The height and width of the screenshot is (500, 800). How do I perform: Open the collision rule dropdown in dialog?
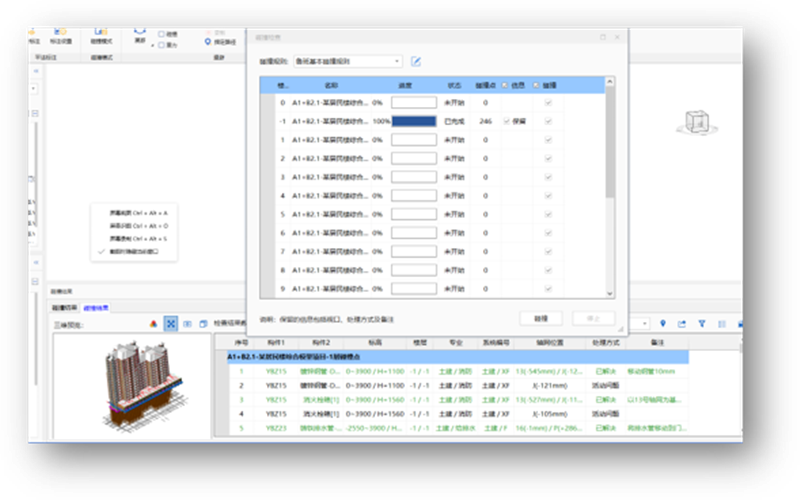coord(348,61)
